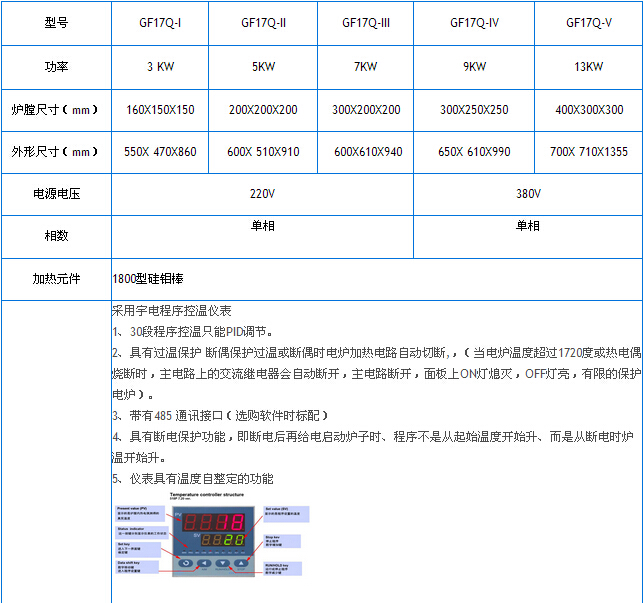Viewport: 644px width, 603px height.
Task: Click the '7KW' power cell
Action: 366,67
